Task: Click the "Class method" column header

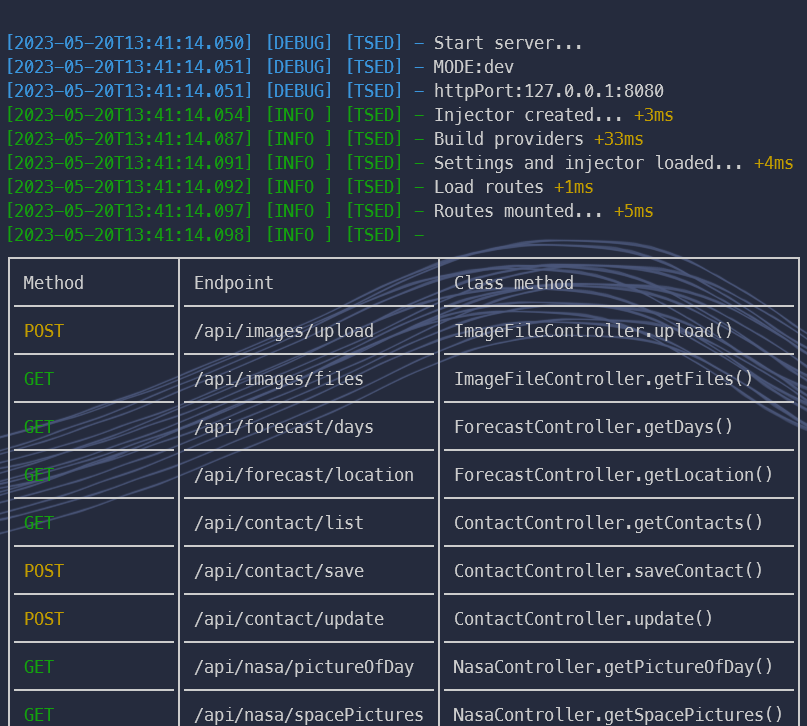Action: (x=514, y=283)
